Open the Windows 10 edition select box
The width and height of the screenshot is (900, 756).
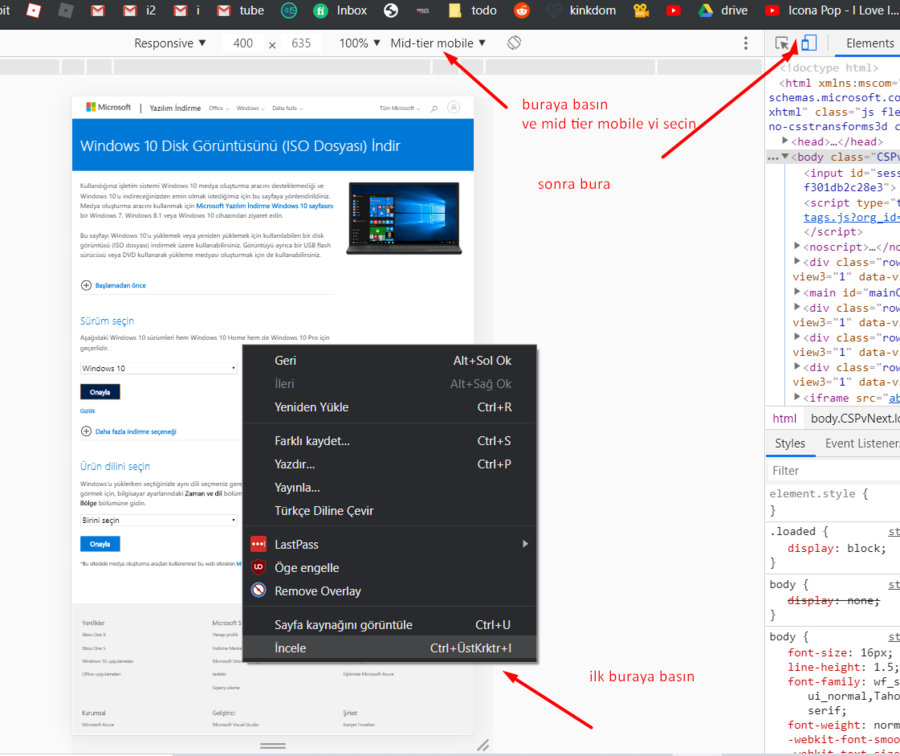click(158, 368)
